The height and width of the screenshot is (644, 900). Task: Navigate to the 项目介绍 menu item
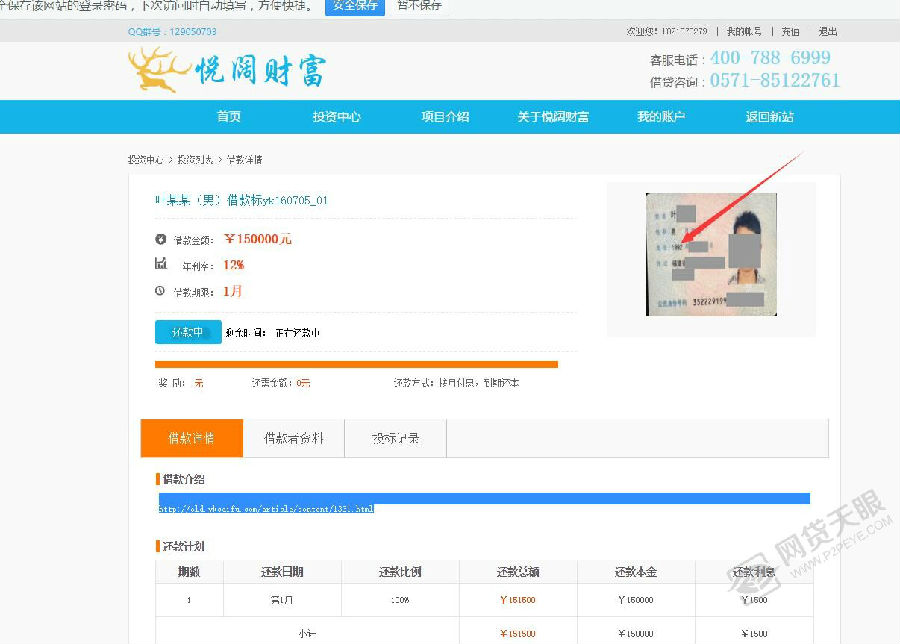(445, 116)
